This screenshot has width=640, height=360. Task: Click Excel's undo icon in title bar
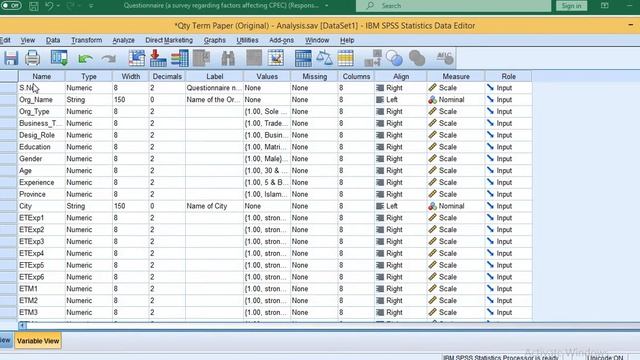pos(49,6)
